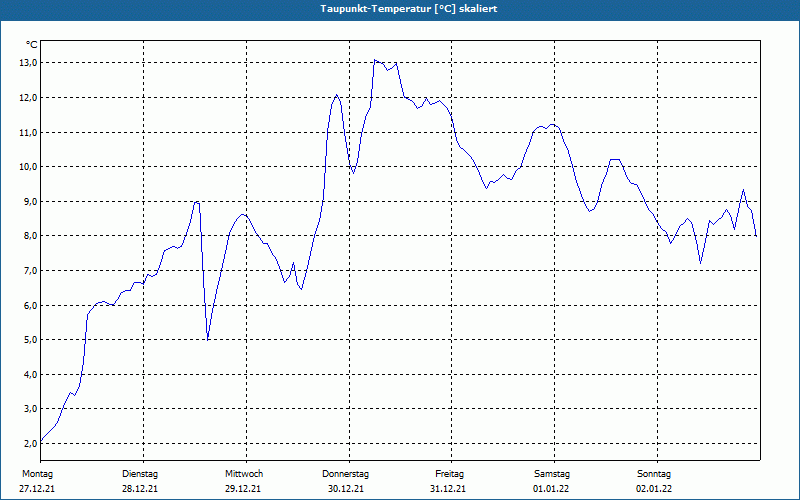Click the date 02.01.22

click(654, 489)
